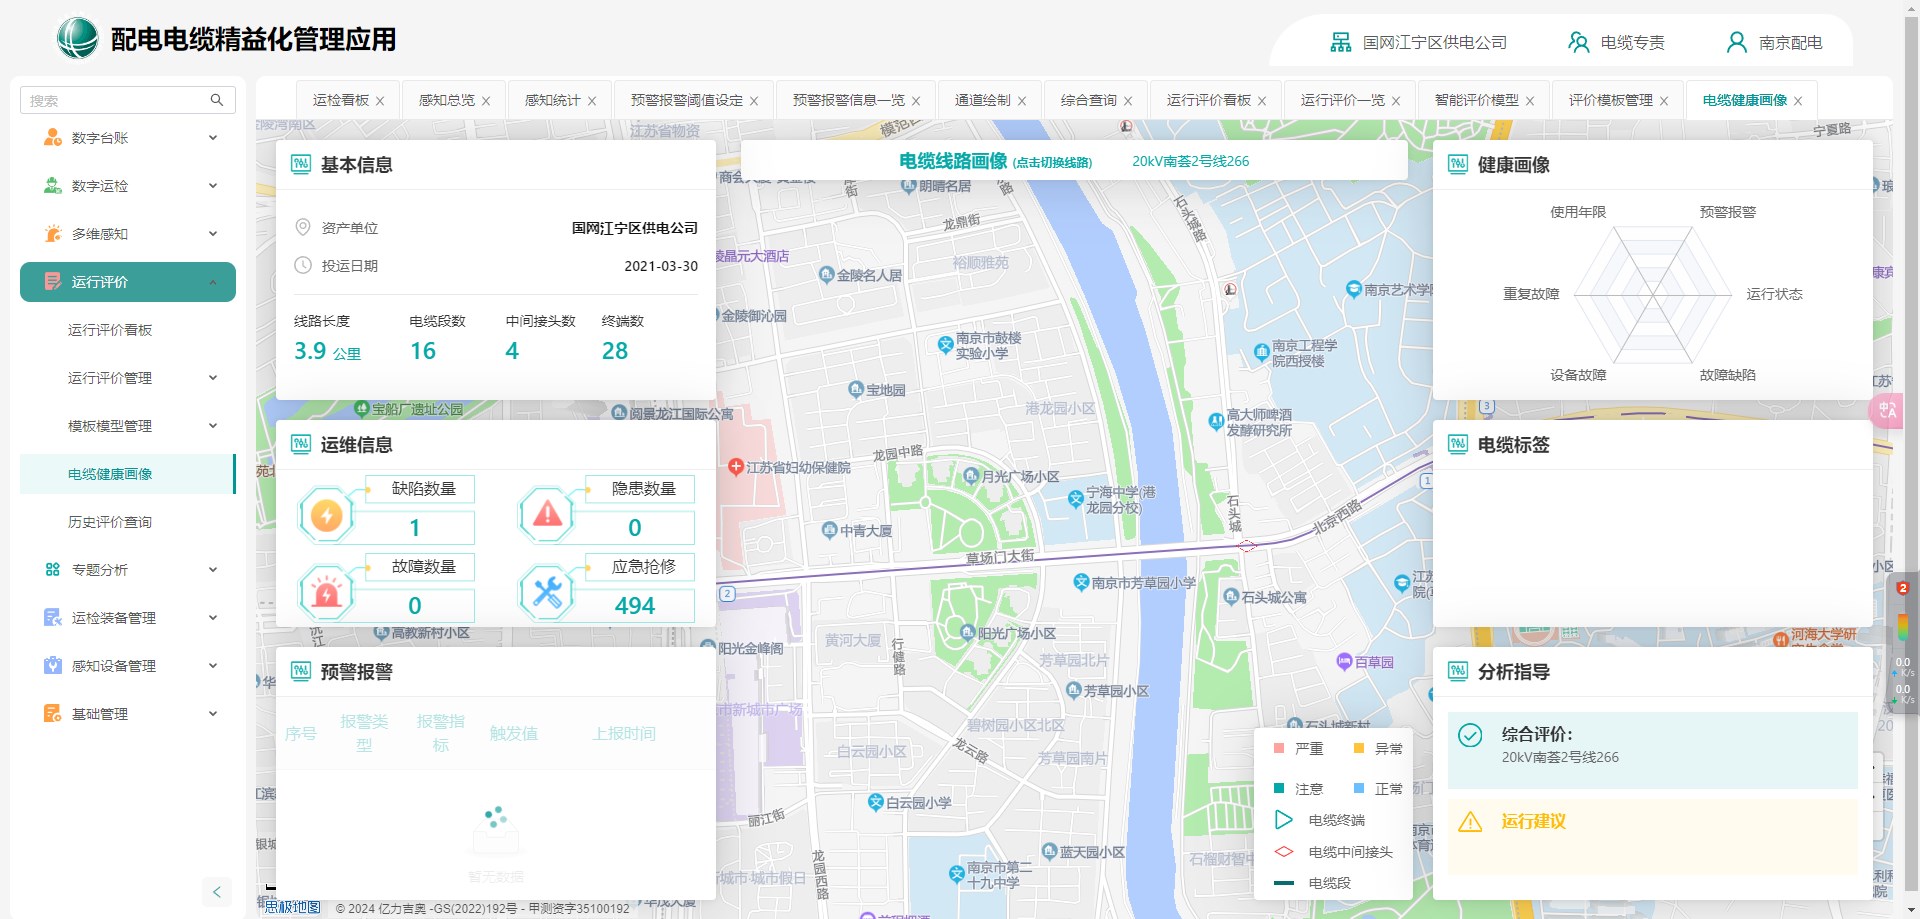Collapse the sidebar with arrow button
Image resolution: width=1920 pixels, height=919 pixels.
coord(217,892)
